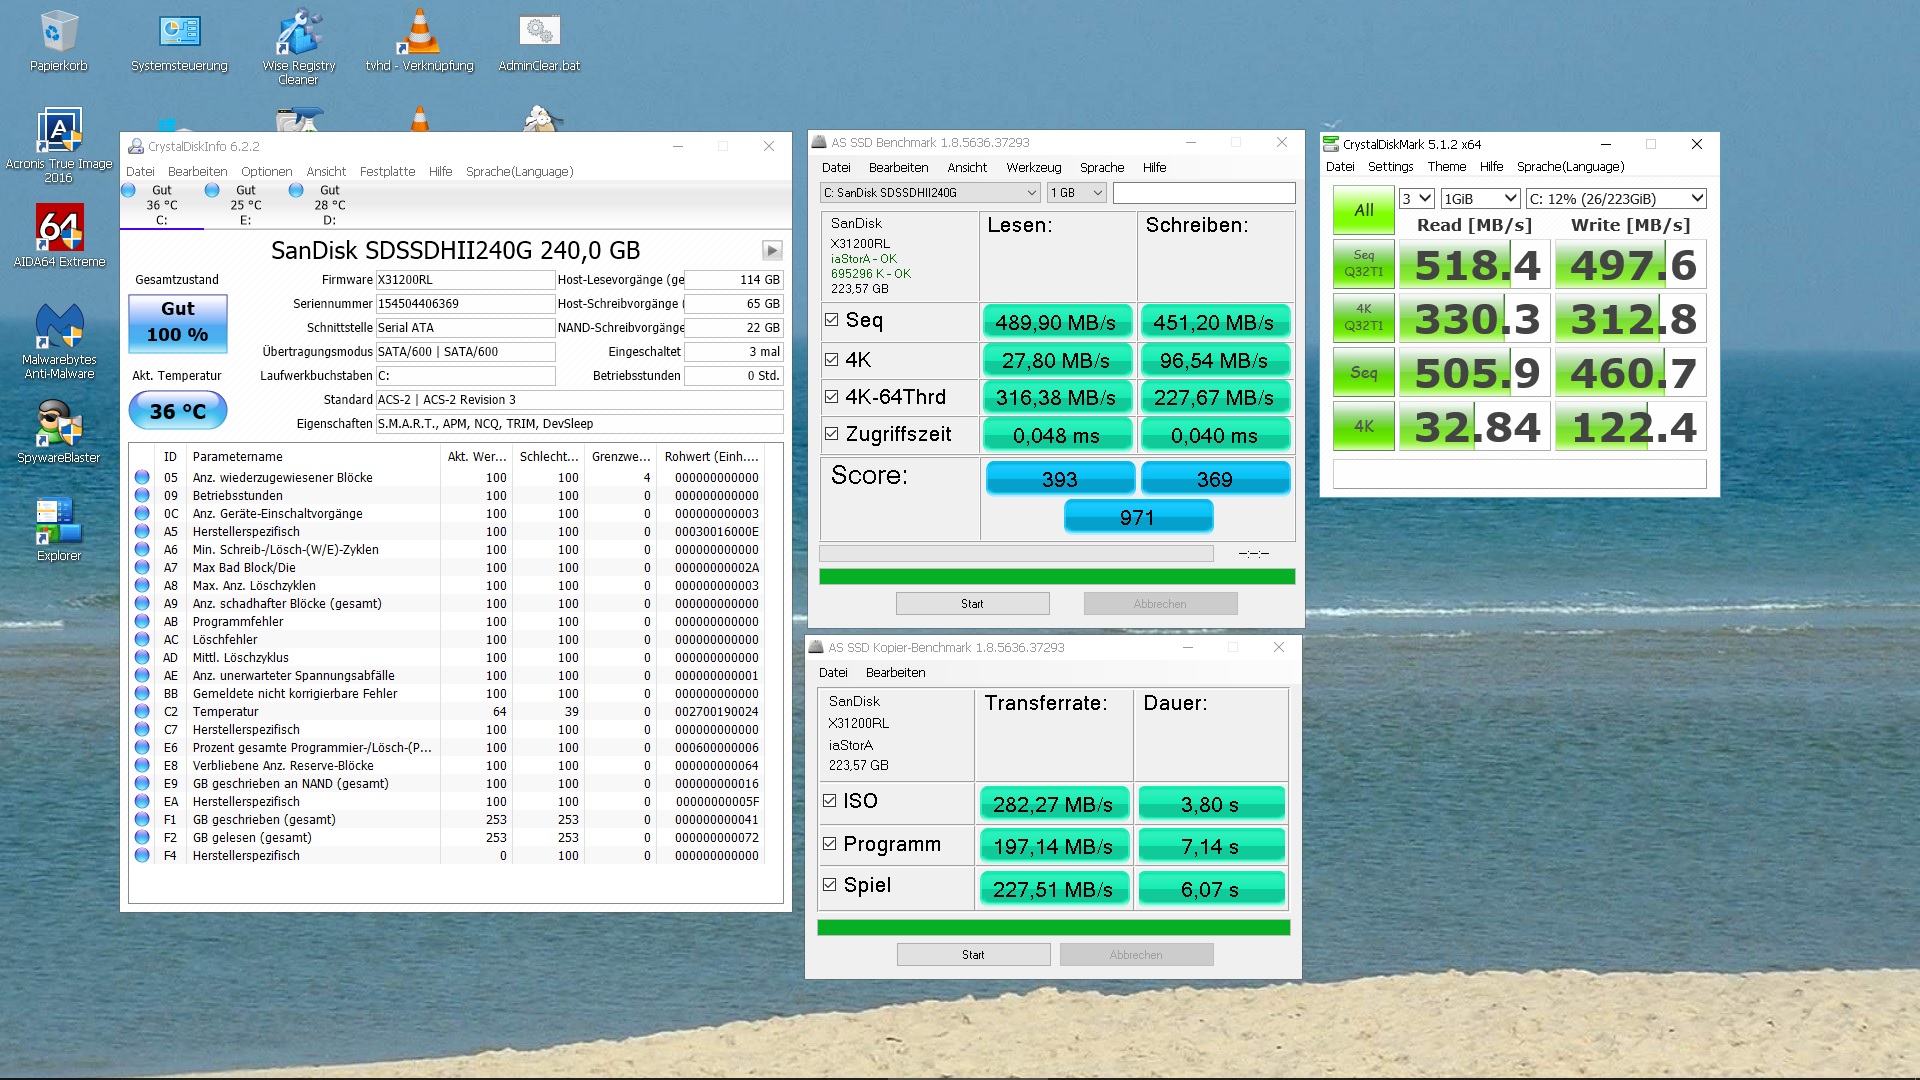Screen dimensions: 1920x1080
Task: Click the total score value 971
Action: [1138, 517]
